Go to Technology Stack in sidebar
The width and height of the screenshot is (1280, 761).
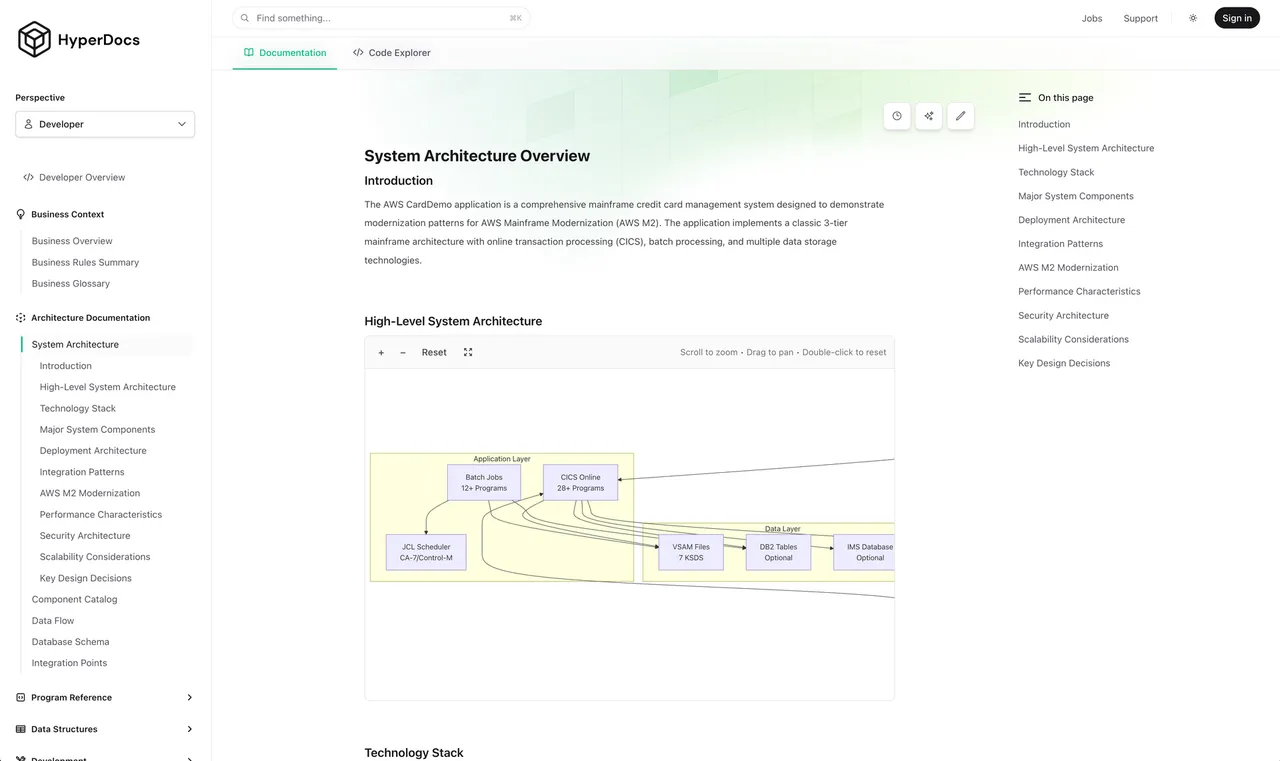click(x=78, y=408)
